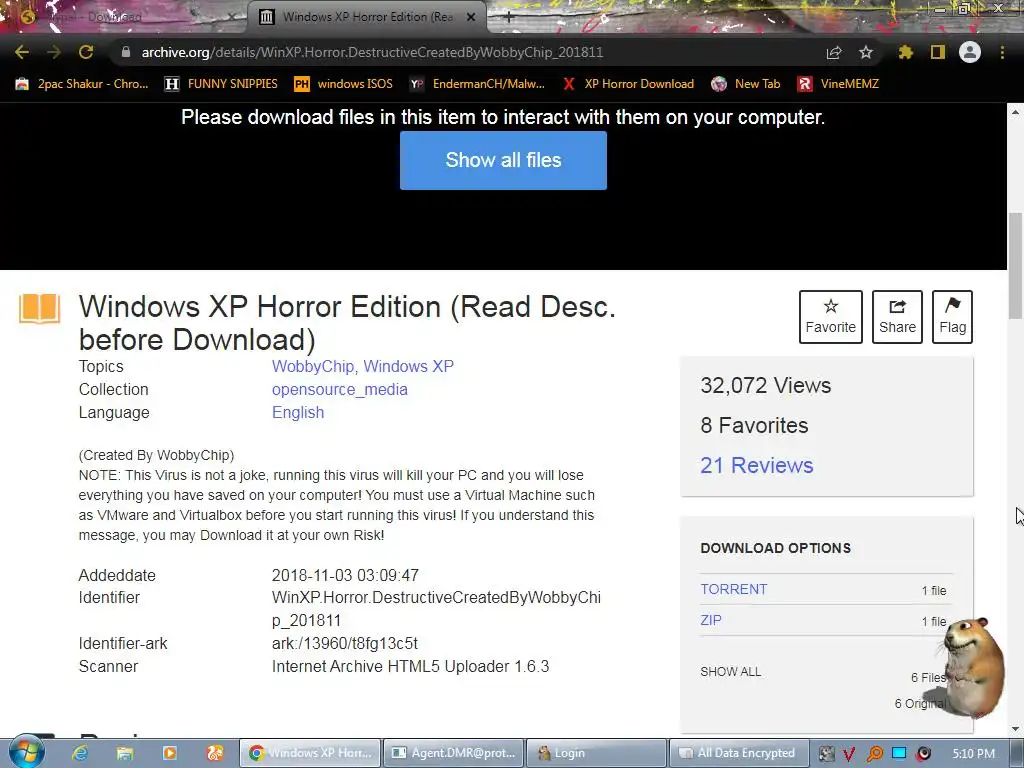
Task: Open the Windows XP topic link
Action: tap(408, 366)
